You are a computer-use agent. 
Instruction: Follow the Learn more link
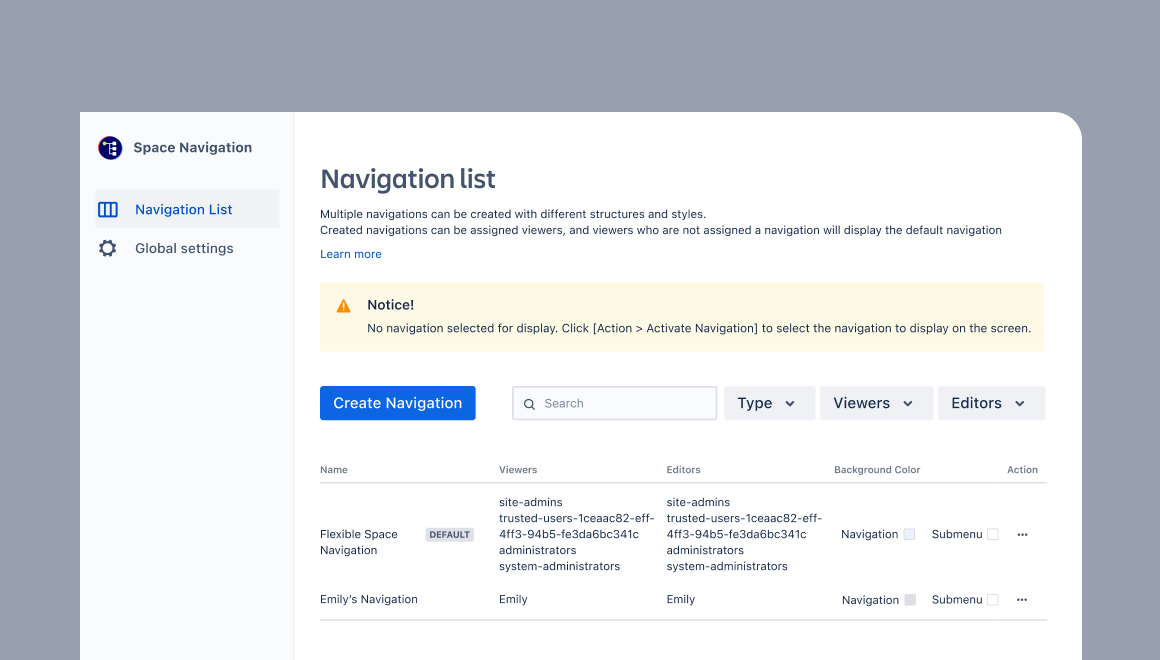[351, 254]
